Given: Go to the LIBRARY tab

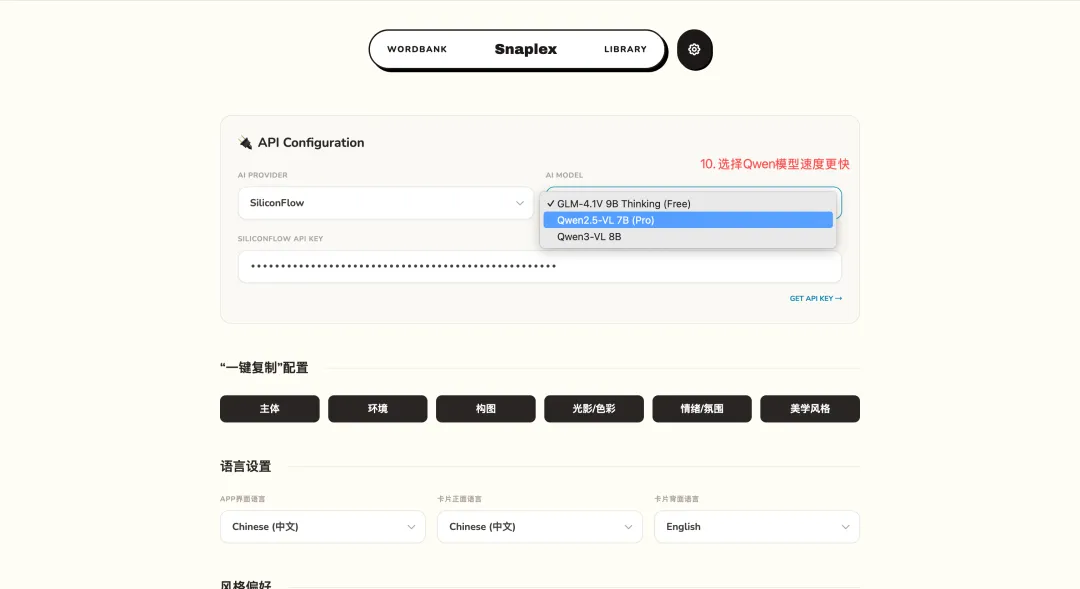Looking at the screenshot, I should 625,49.
